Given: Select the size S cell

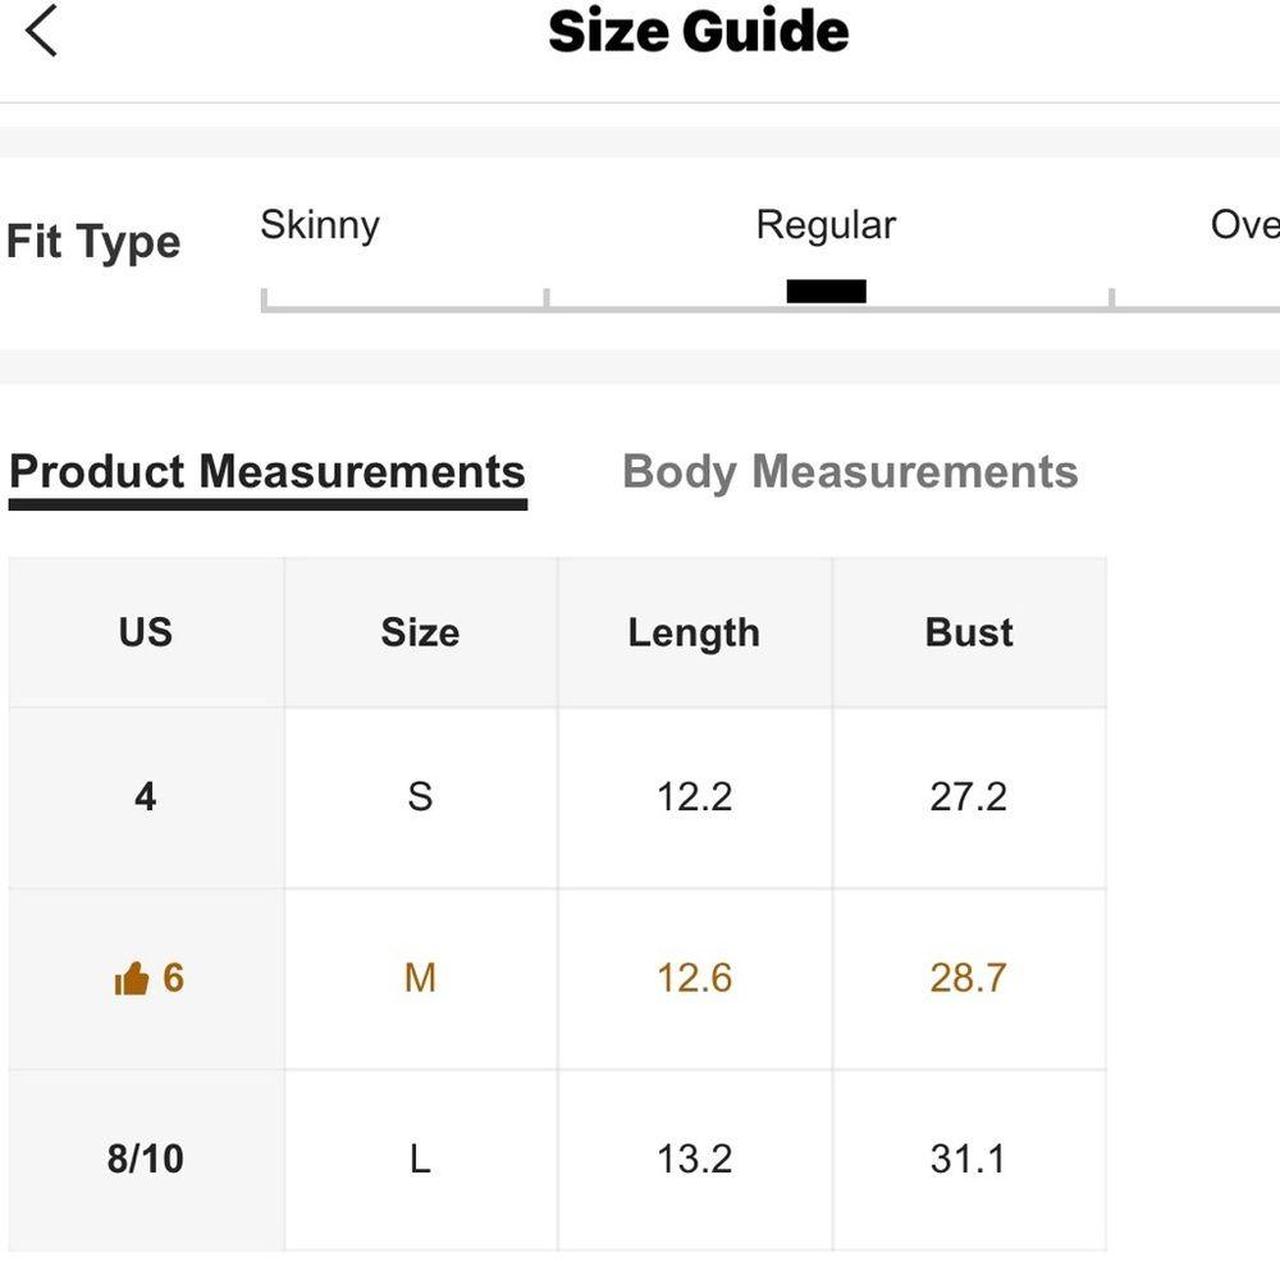Looking at the screenshot, I should pos(420,797).
